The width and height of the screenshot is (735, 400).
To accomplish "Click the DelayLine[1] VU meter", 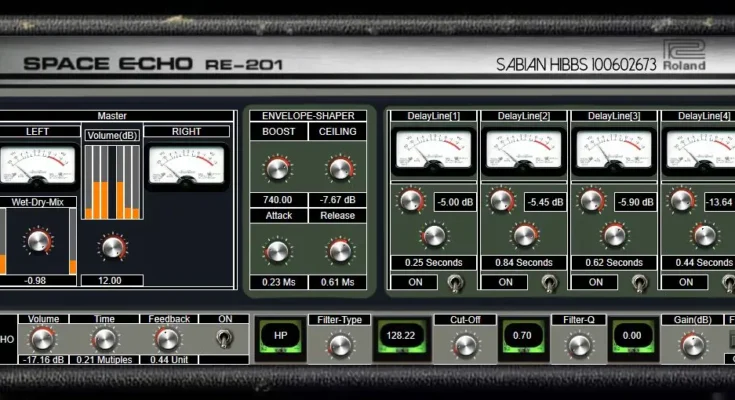I will [433, 150].
